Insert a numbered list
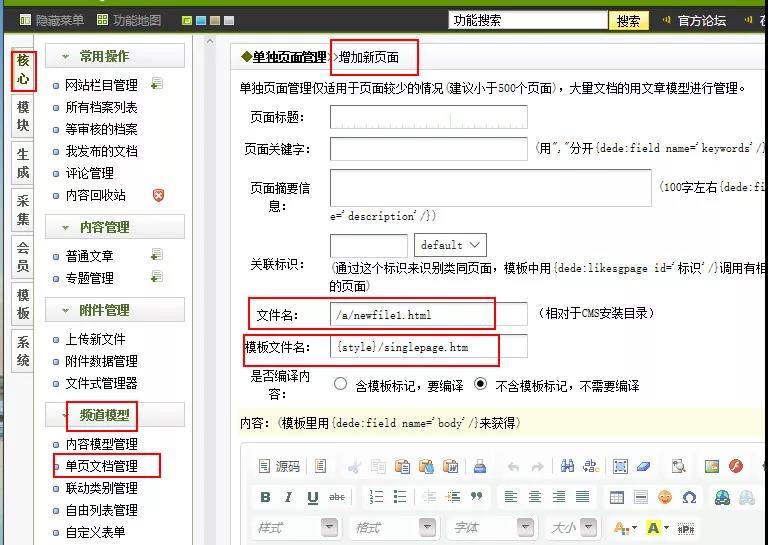 (x=376, y=497)
